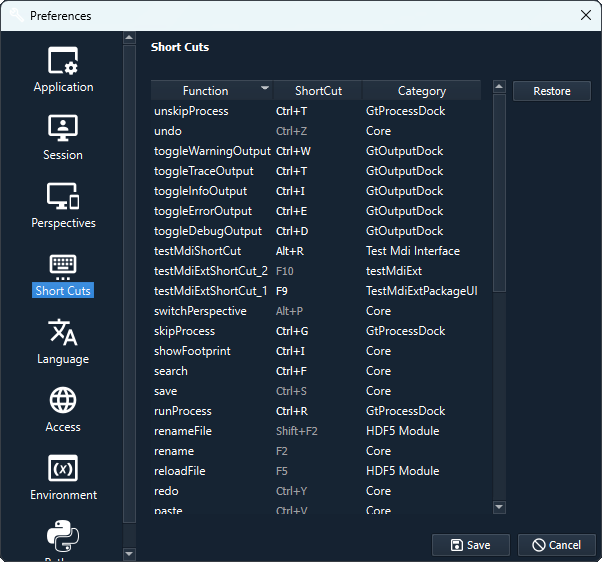The image size is (602, 562).
Task: Open the Access globe icon
Action: [63, 400]
